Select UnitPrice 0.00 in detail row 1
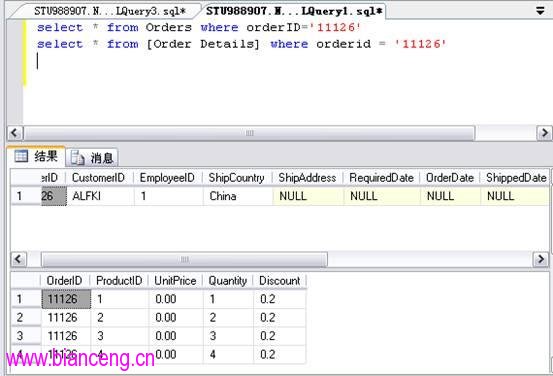 pyautogui.click(x=176, y=299)
